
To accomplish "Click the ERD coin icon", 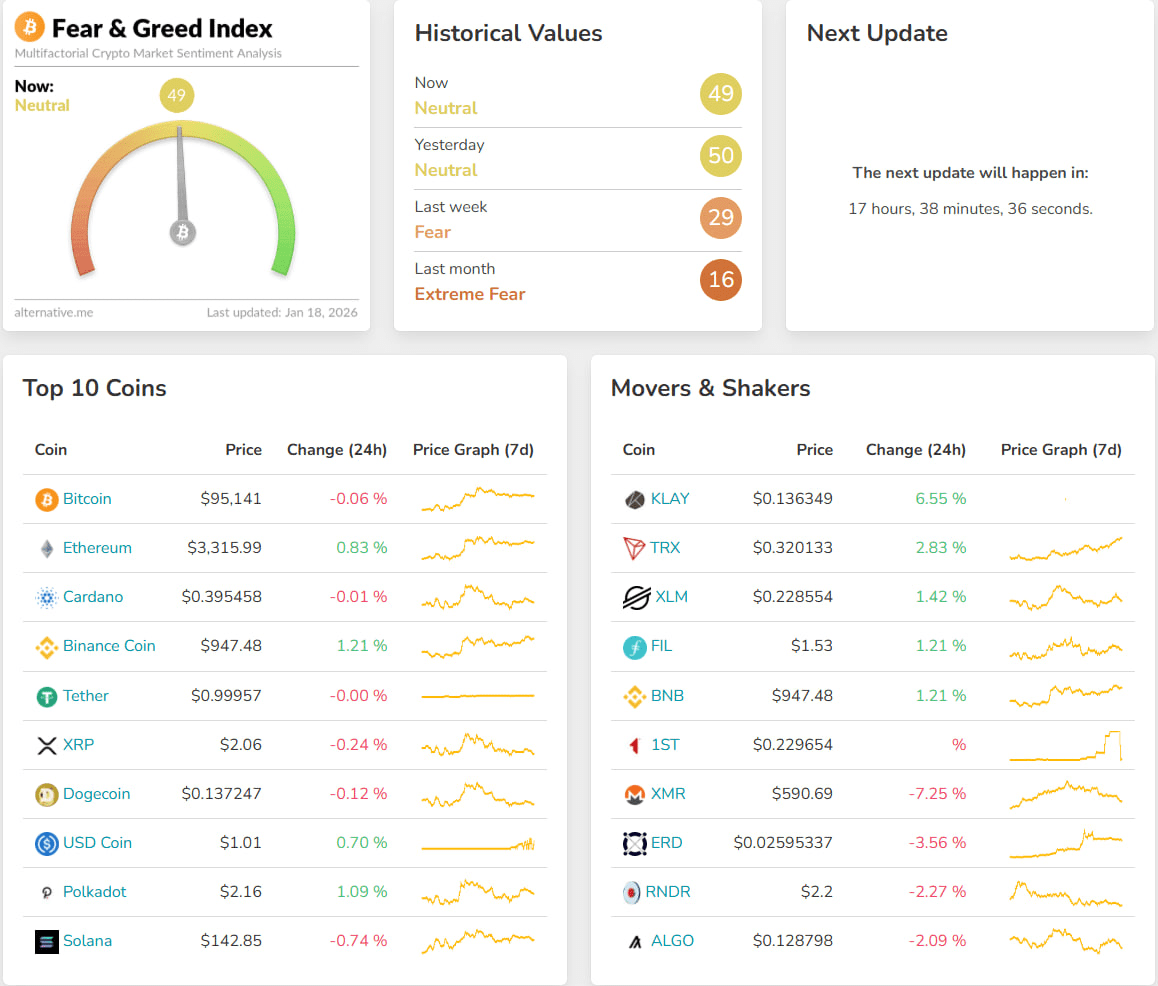I will click(634, 843).
